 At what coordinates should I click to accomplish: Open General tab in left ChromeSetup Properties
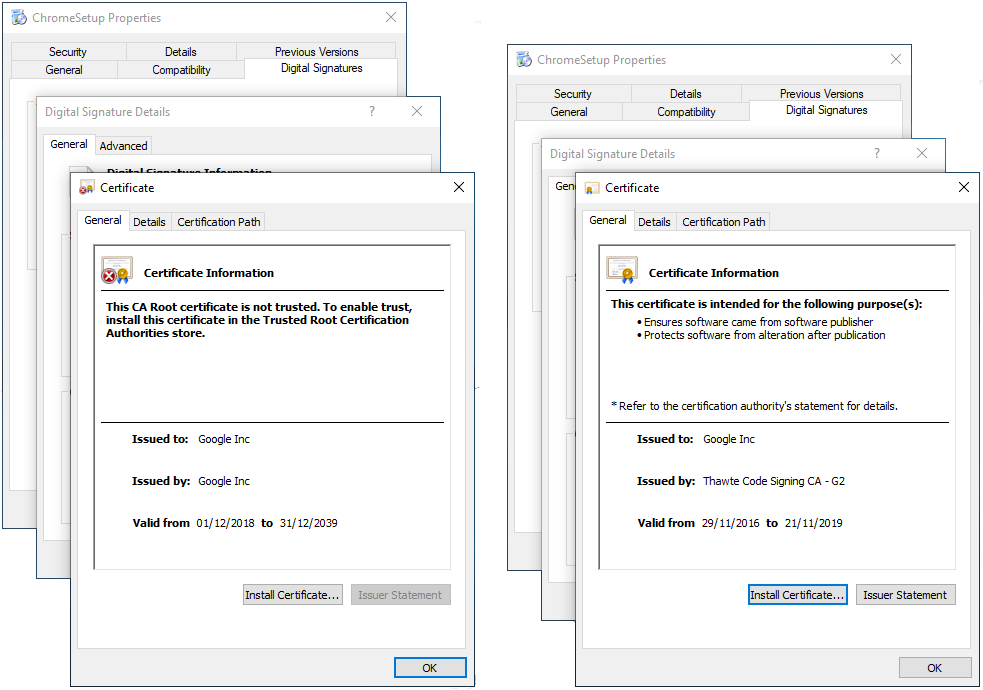point(64,70)
